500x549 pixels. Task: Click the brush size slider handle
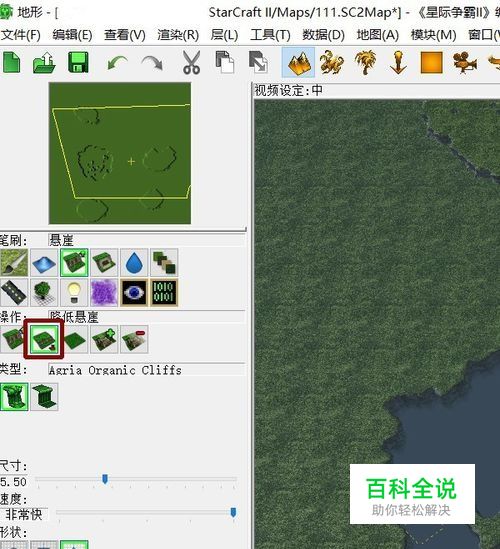[x=105, y=479]
